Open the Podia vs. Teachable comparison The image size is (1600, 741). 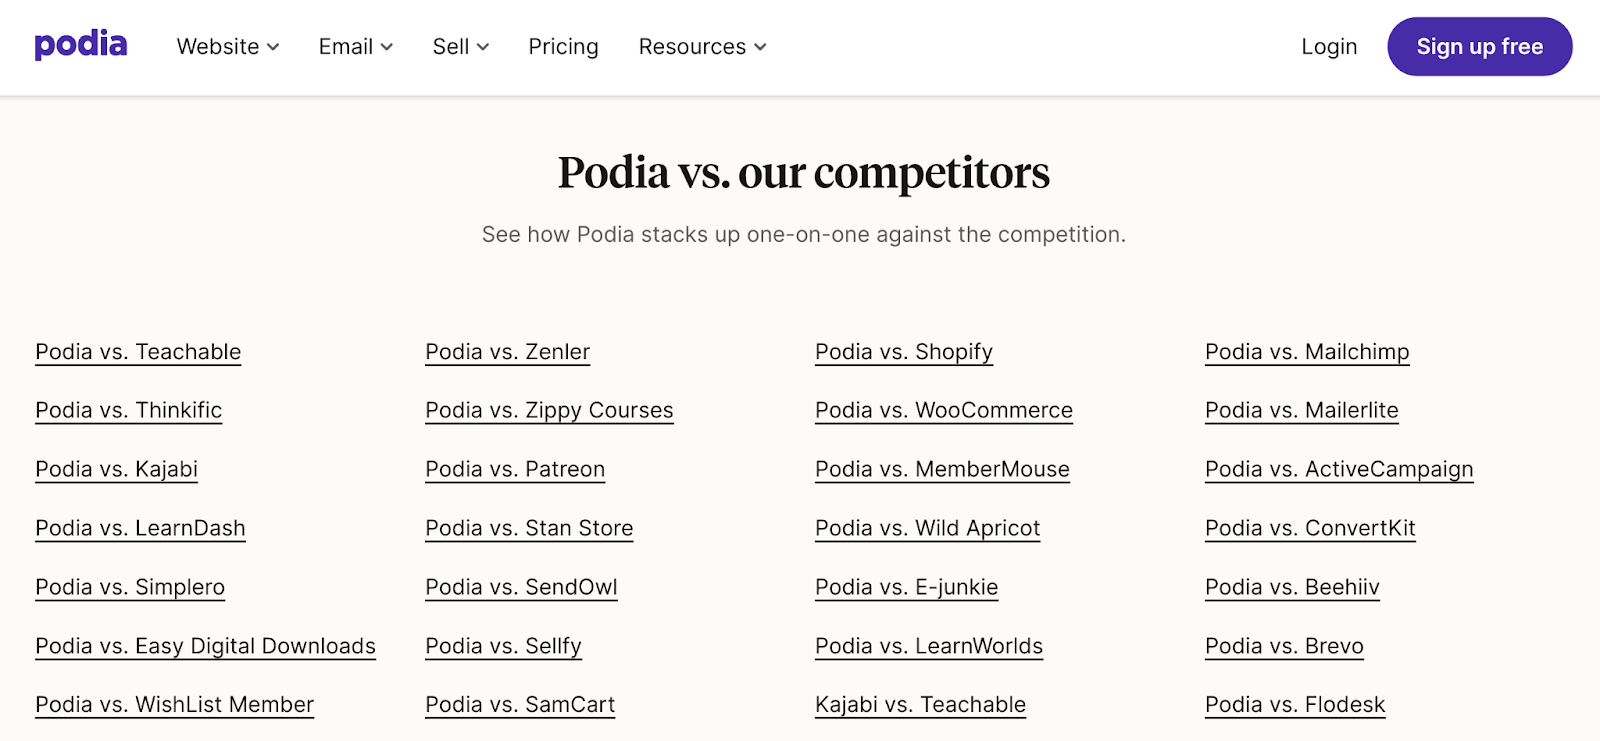tap(137, 352)
